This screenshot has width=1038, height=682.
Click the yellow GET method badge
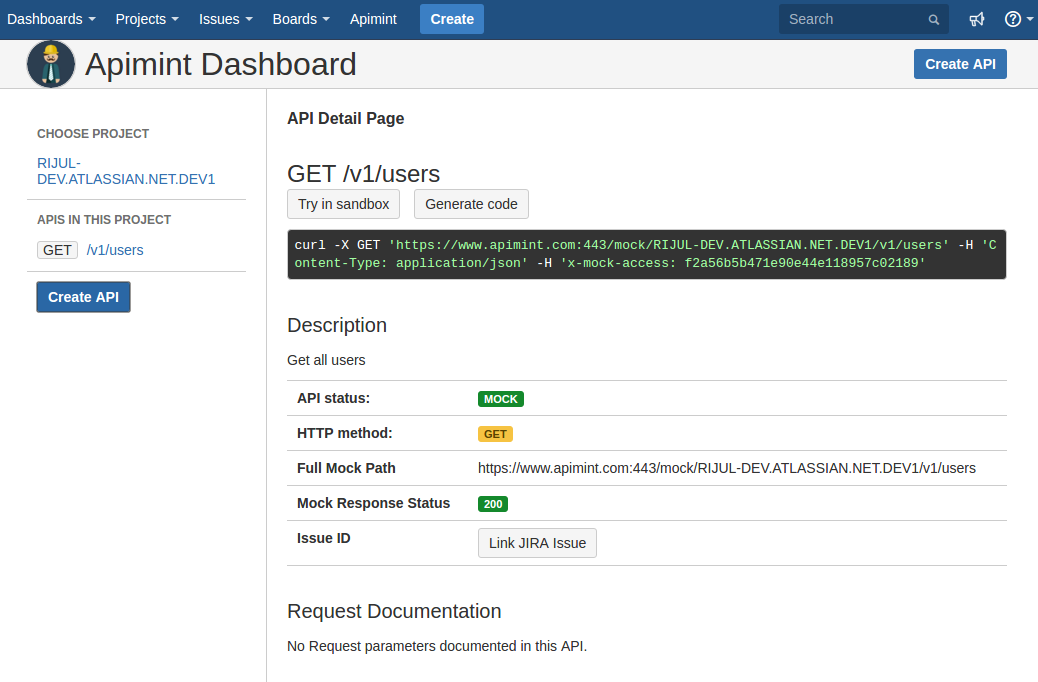coord(495,434)
